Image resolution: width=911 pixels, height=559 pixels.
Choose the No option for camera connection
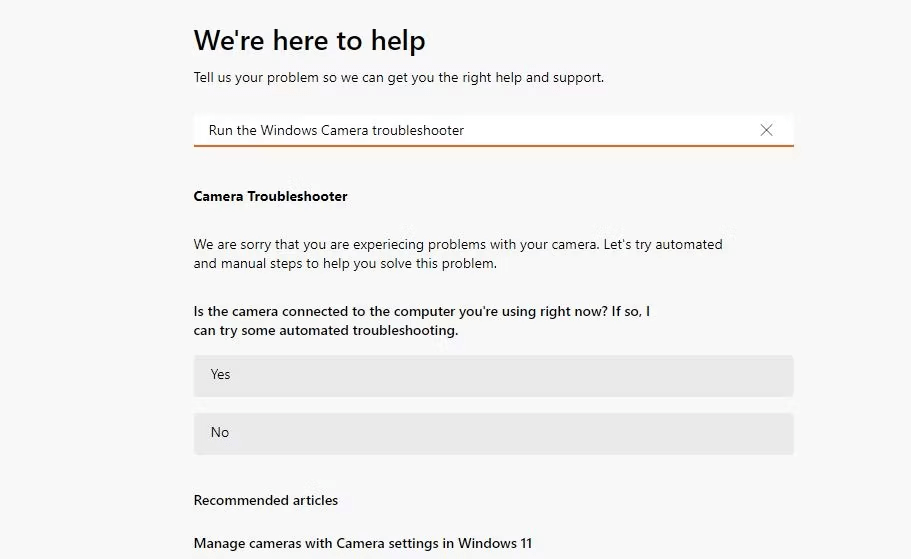[x=493, y=433]
